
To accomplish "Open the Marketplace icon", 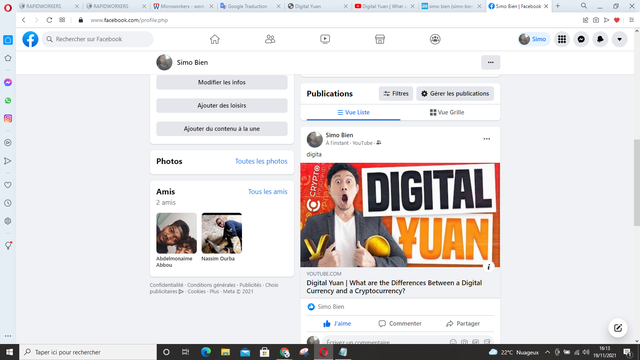I will tap(380, 39).
